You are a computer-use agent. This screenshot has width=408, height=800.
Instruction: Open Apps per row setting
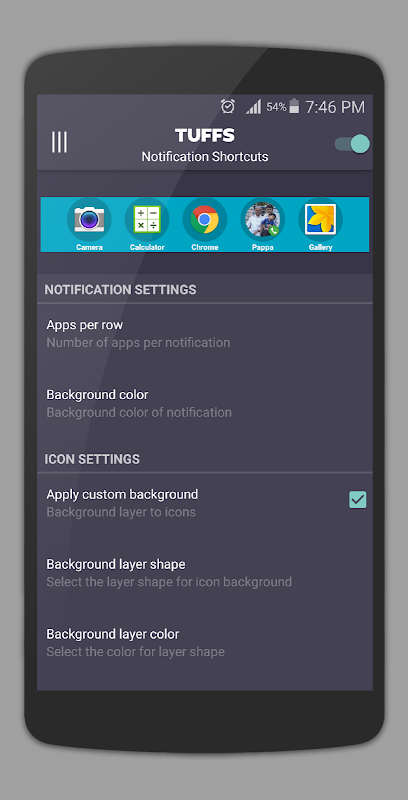pos(205,334)
